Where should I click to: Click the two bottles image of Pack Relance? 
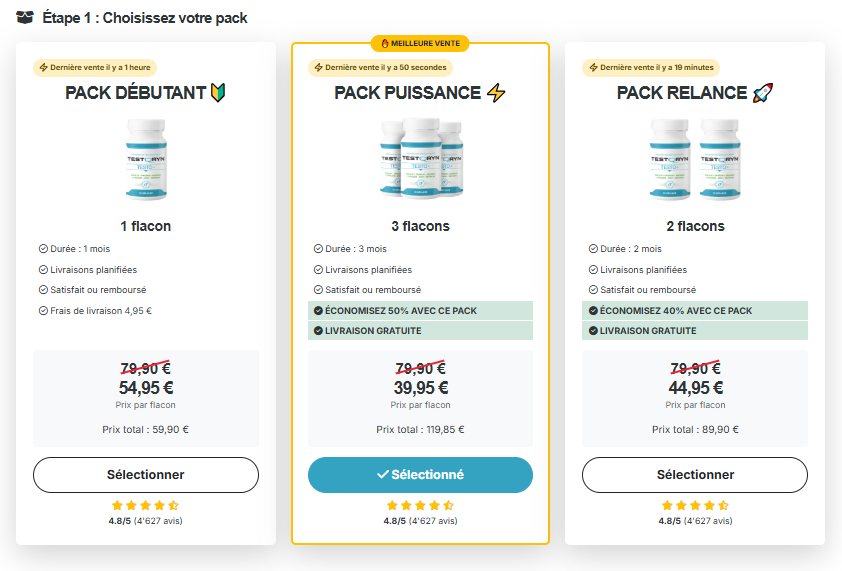pyautogui.click(x=695, y=160)
